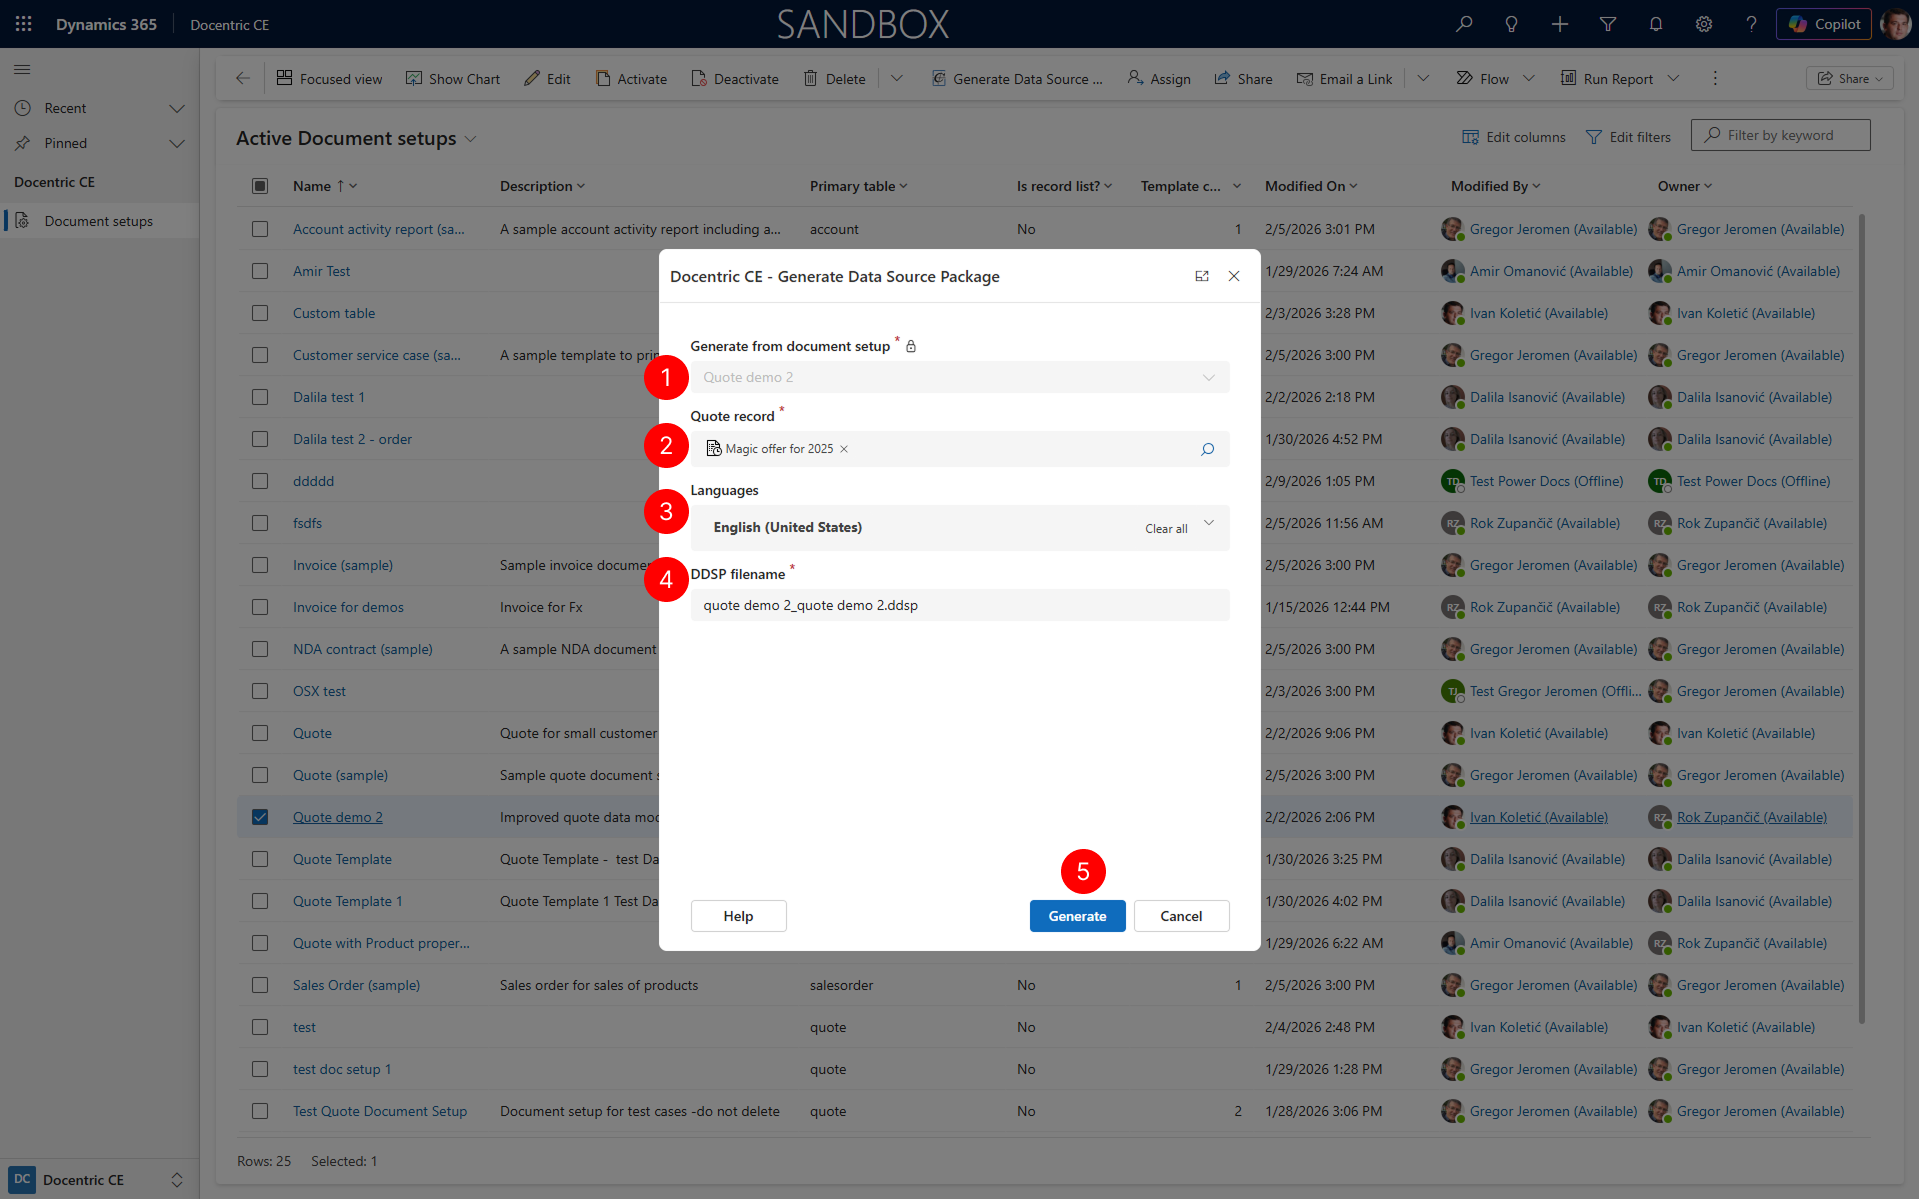
Task: Click the Focused view command
Action: [x=330, y=78]
